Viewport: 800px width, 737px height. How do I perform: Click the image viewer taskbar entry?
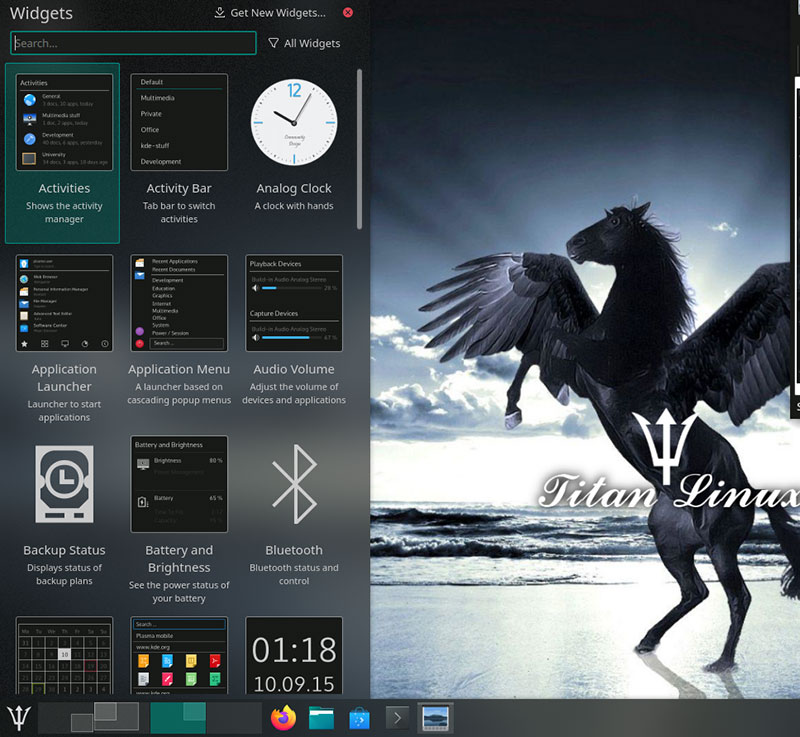435,718
